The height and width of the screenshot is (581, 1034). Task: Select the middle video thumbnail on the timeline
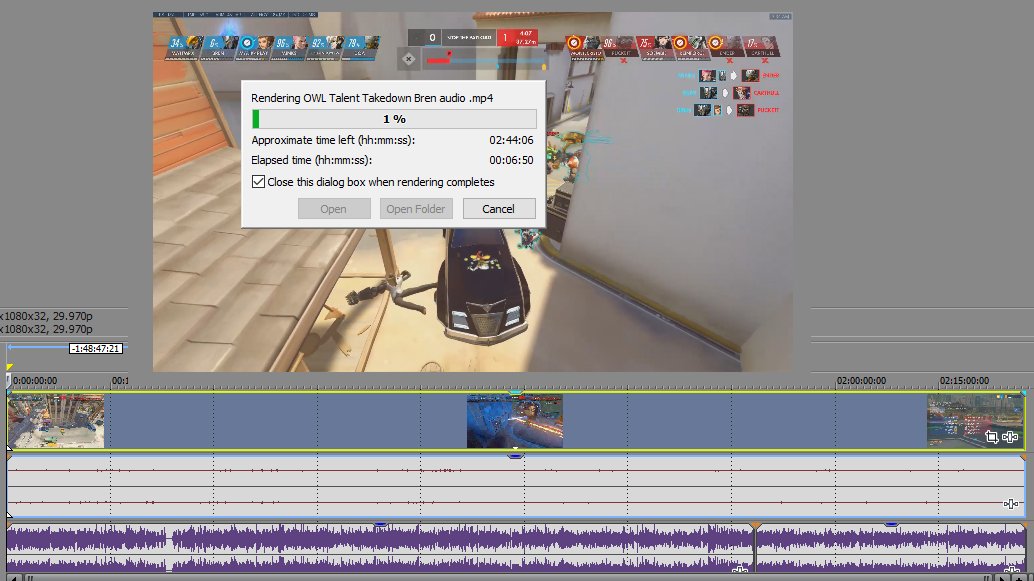514,421
